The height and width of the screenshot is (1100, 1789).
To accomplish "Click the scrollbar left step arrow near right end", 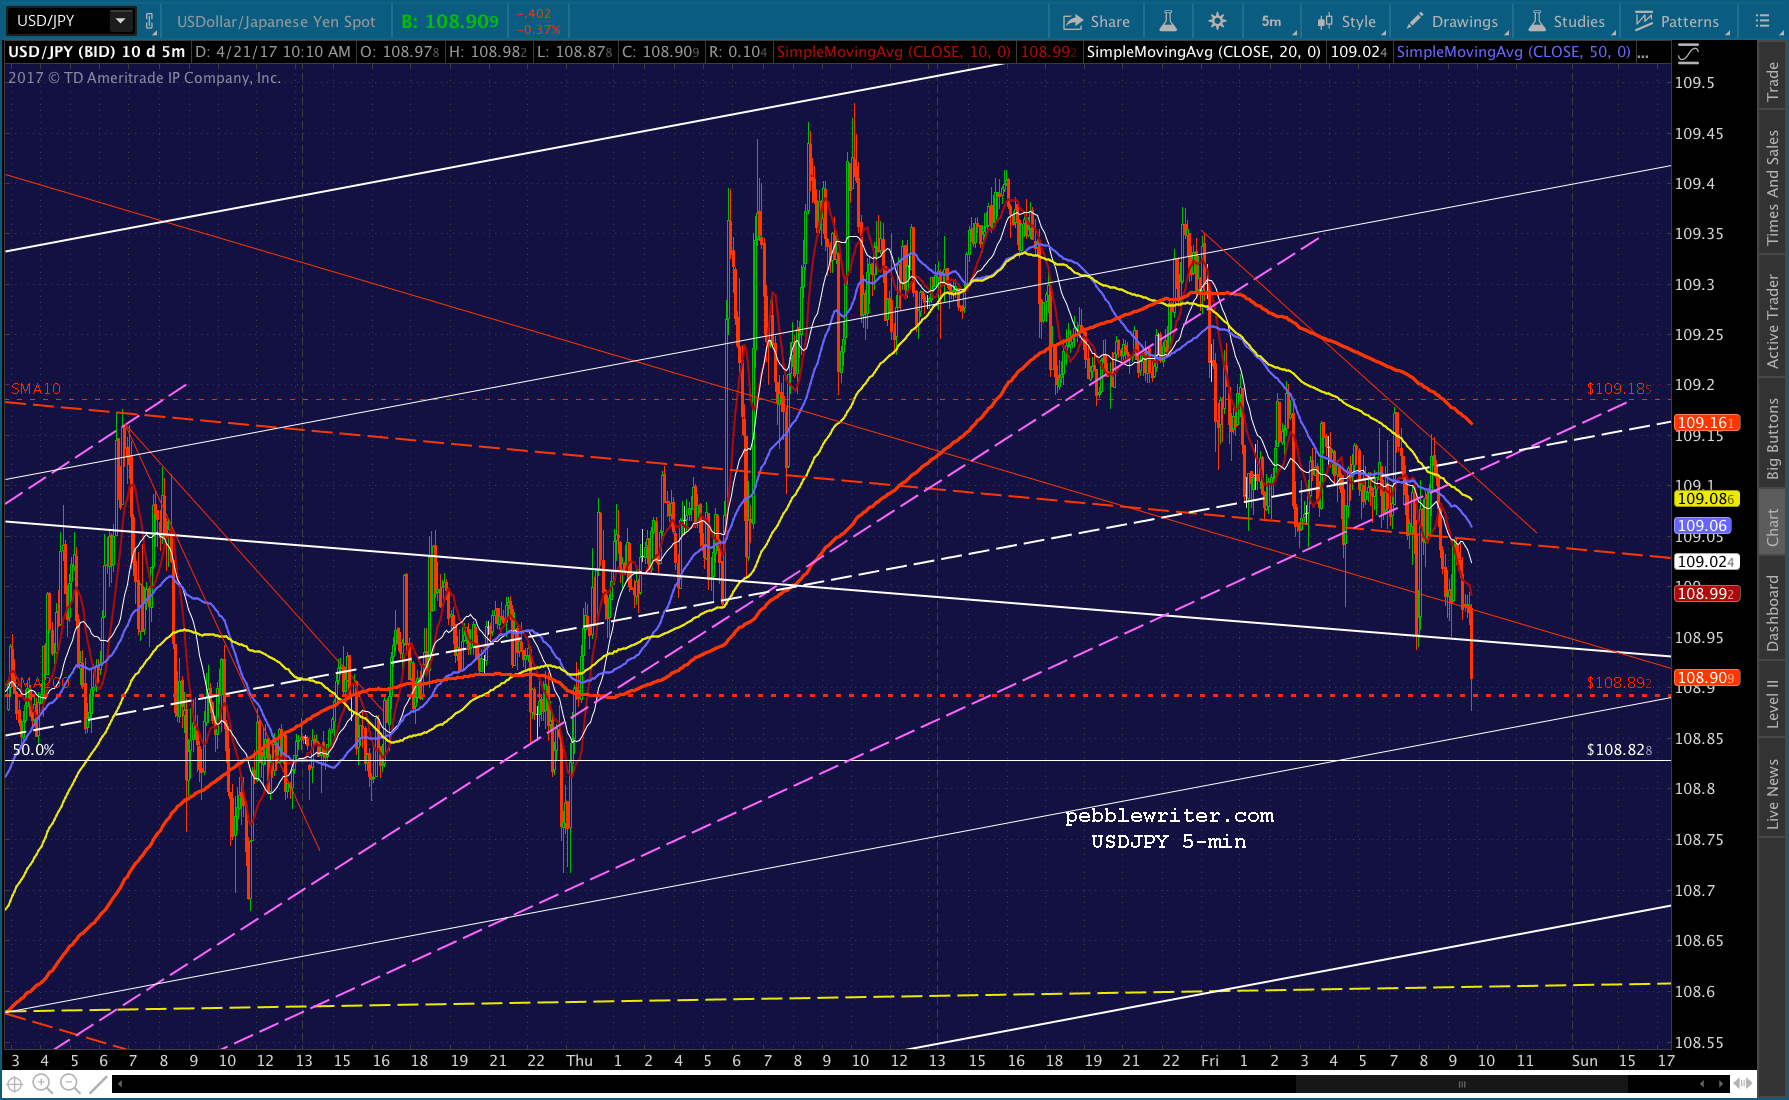I will pos(1702,1083).
